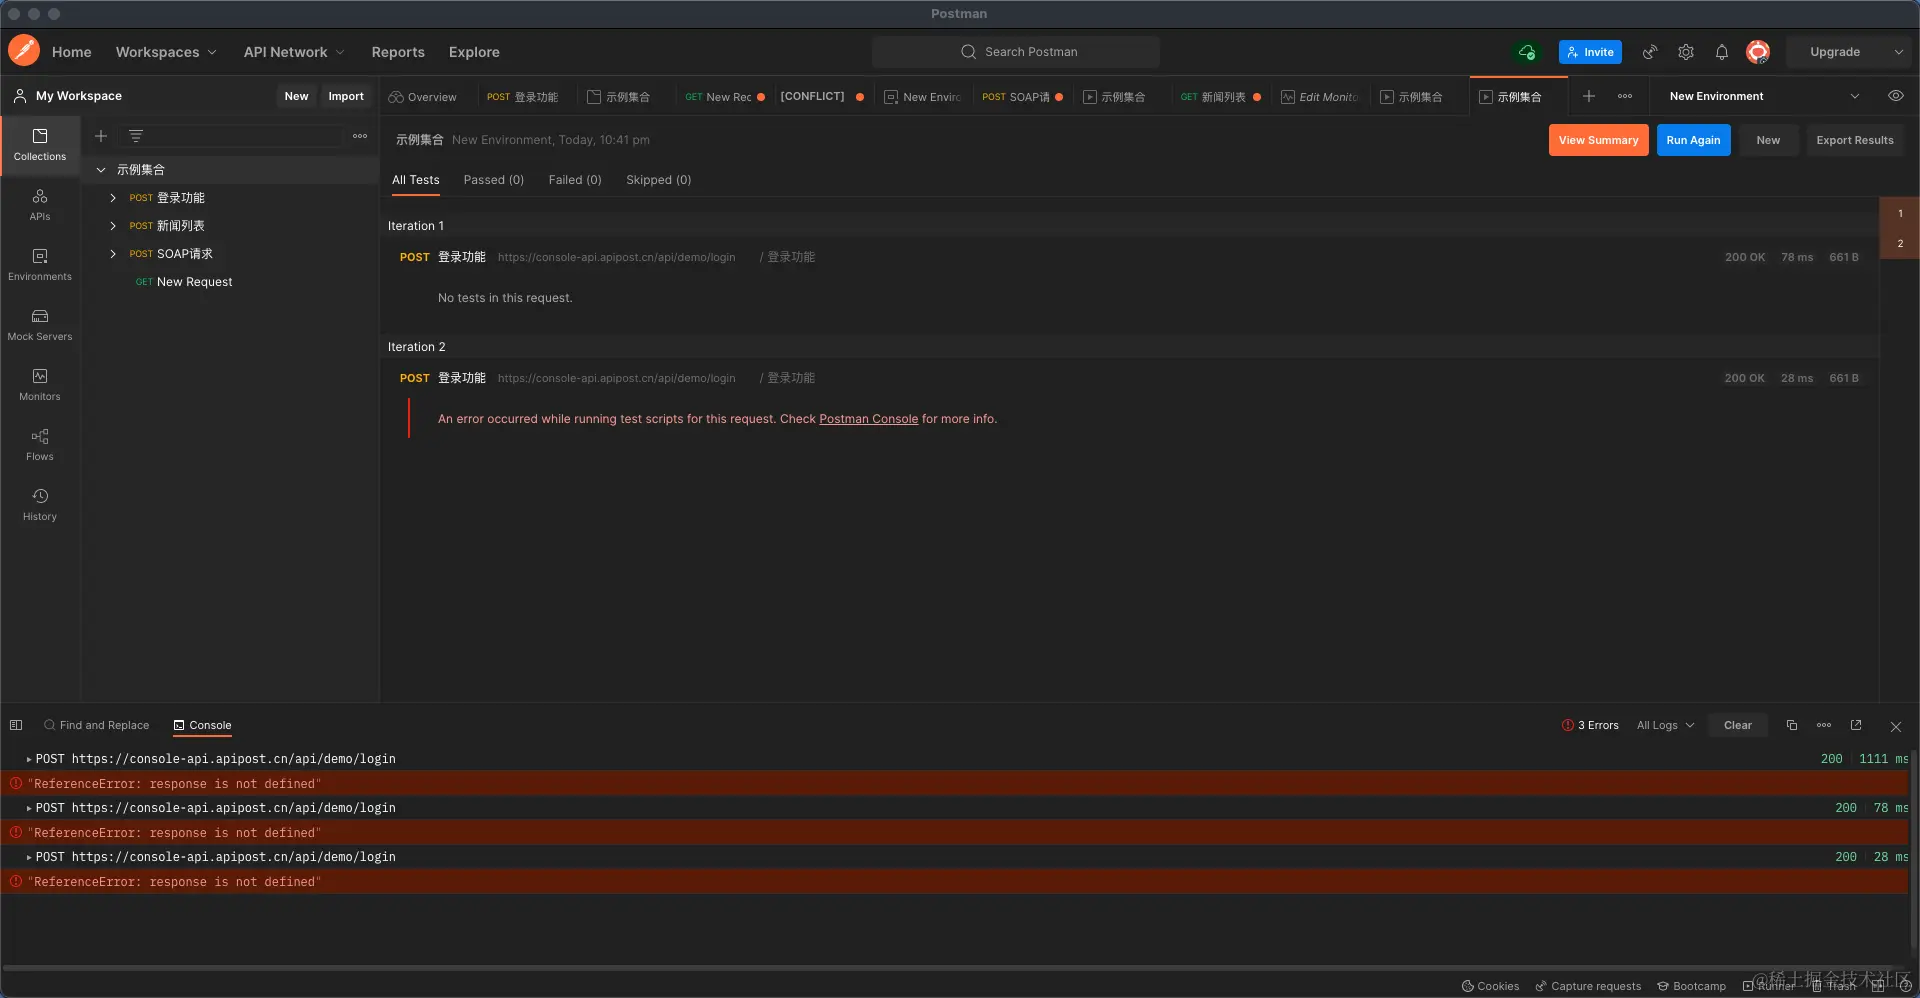Screen dimensions: 1920x998
Task: Pop out the console into a new window
Action: click(1856, 725)
